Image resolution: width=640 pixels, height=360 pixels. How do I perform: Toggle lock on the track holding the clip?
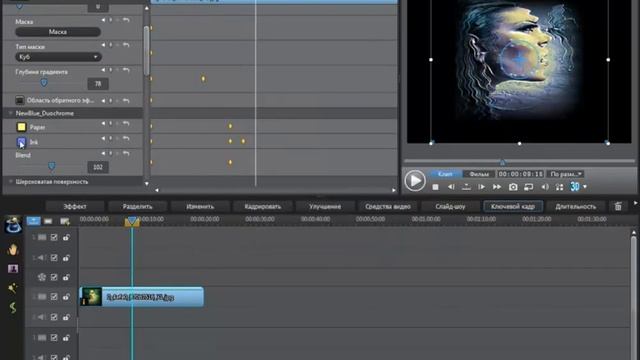click(x=66, y=297)
